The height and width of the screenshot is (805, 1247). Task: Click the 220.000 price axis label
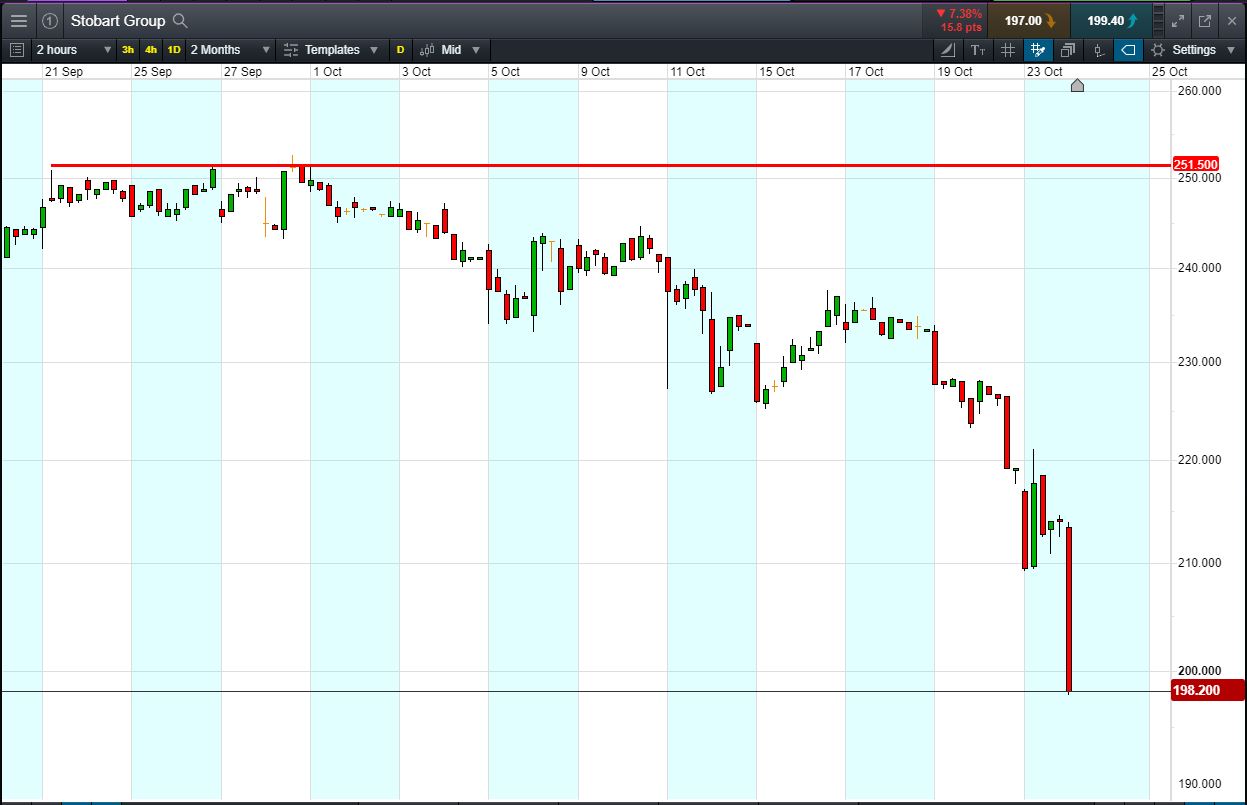click(x=1198, y=460)
